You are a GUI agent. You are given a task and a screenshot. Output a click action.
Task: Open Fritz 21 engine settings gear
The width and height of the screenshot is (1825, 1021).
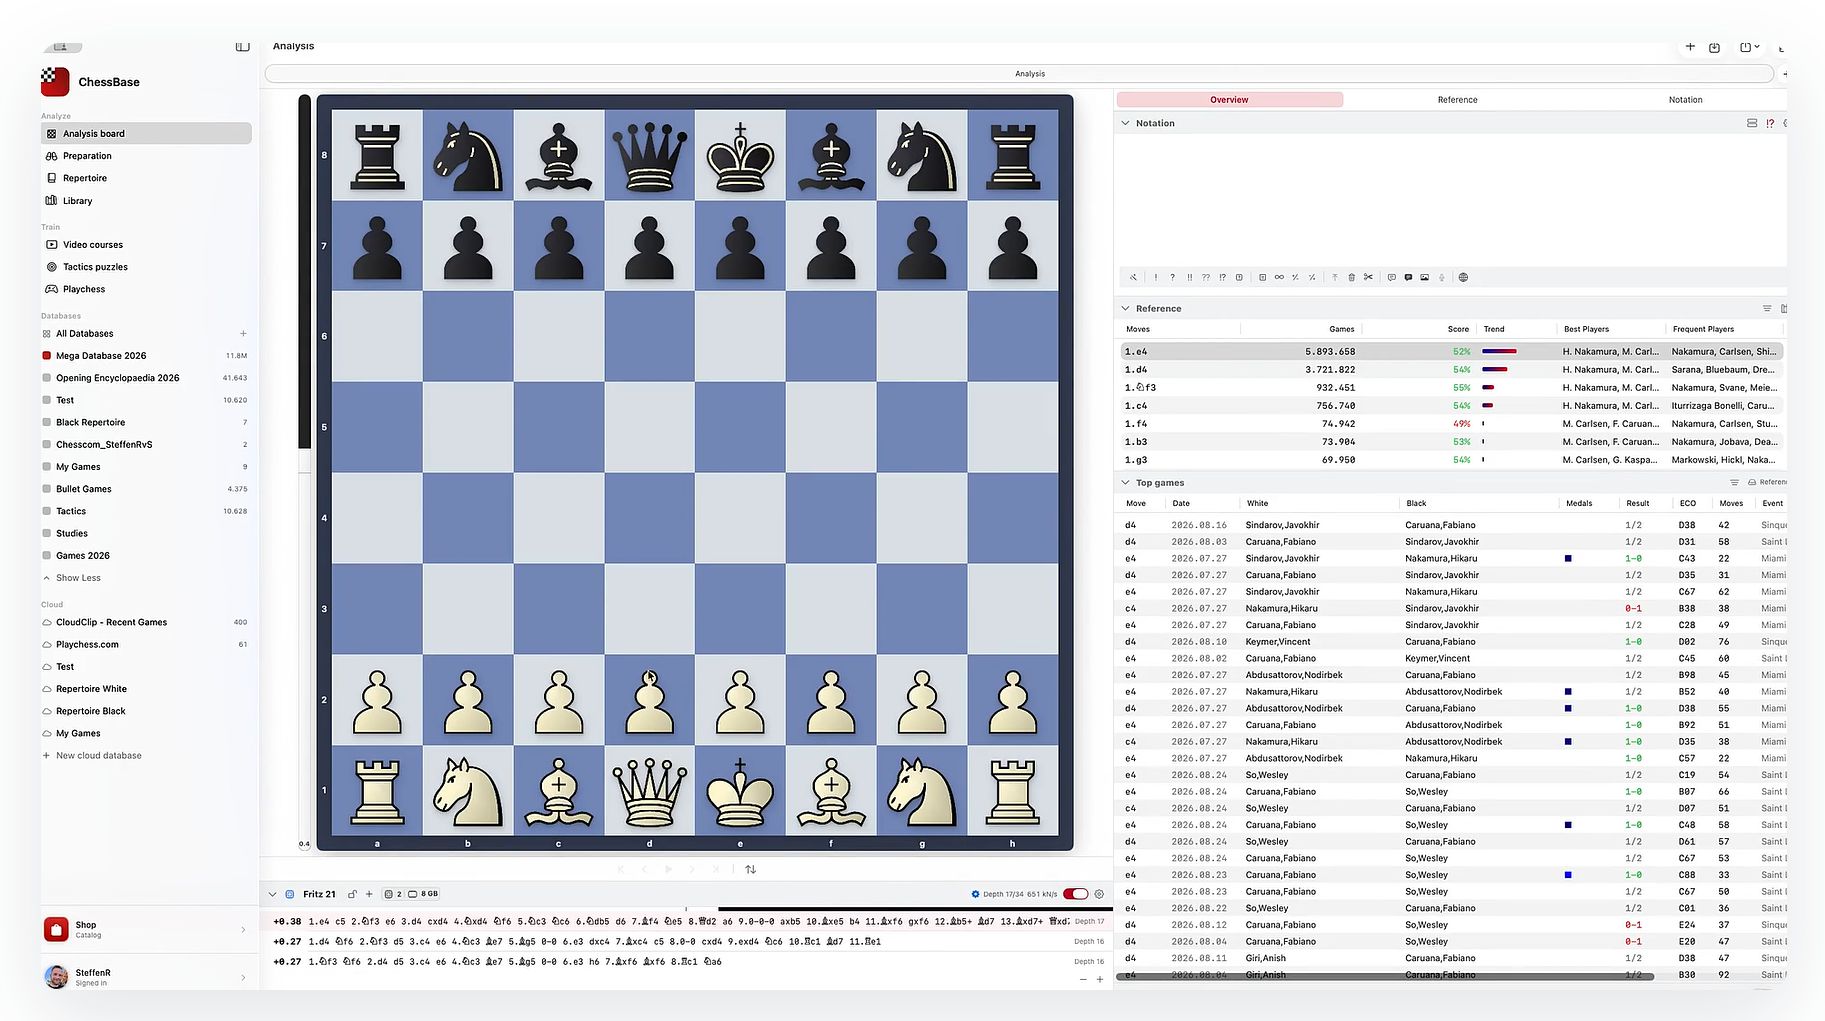tap(1099, 894)
